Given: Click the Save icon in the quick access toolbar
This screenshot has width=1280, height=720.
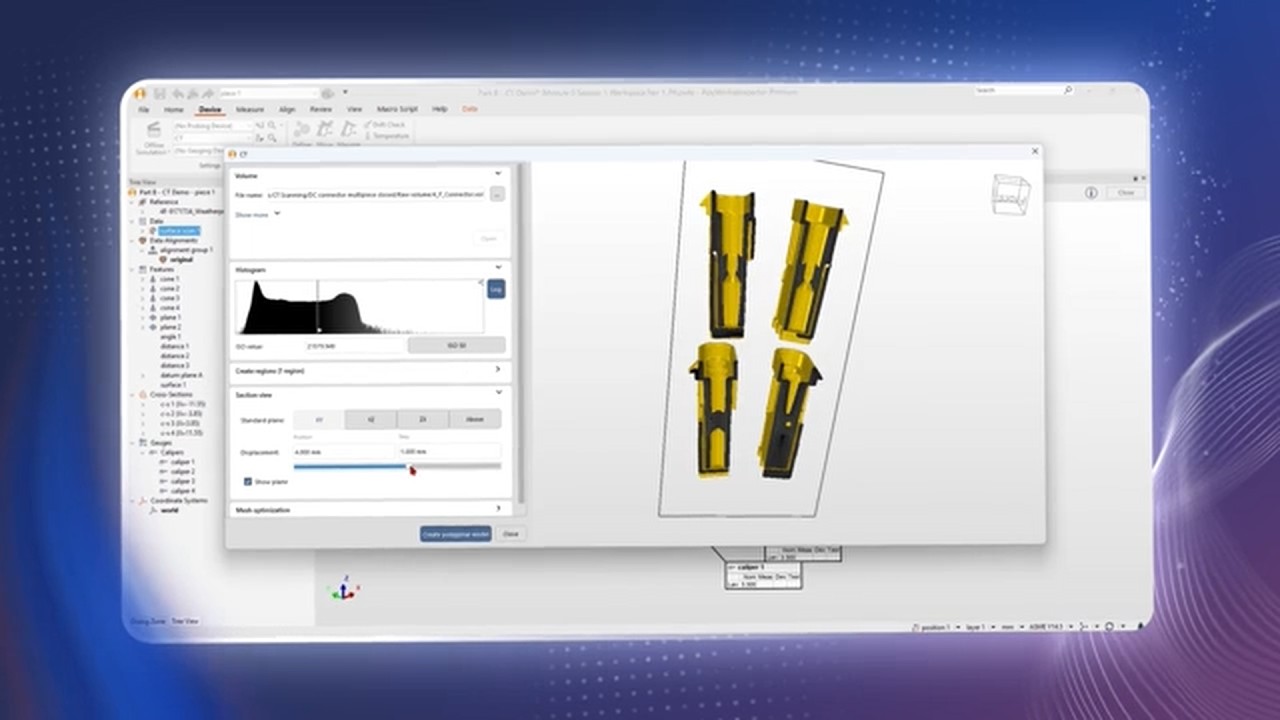Looking at the screenshot, I should (x=159, y=93).
